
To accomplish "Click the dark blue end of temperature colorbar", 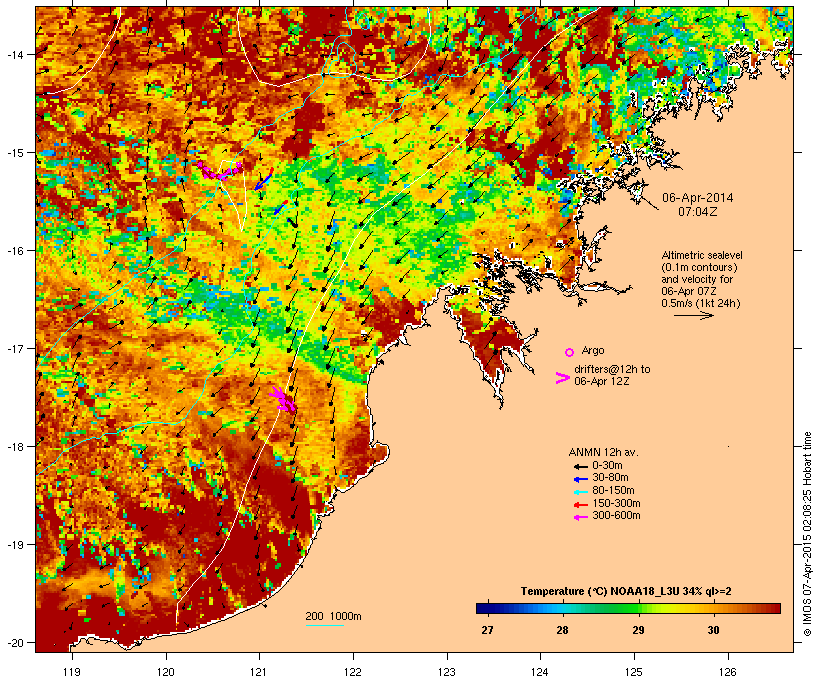I will click(x=484, y=608).
